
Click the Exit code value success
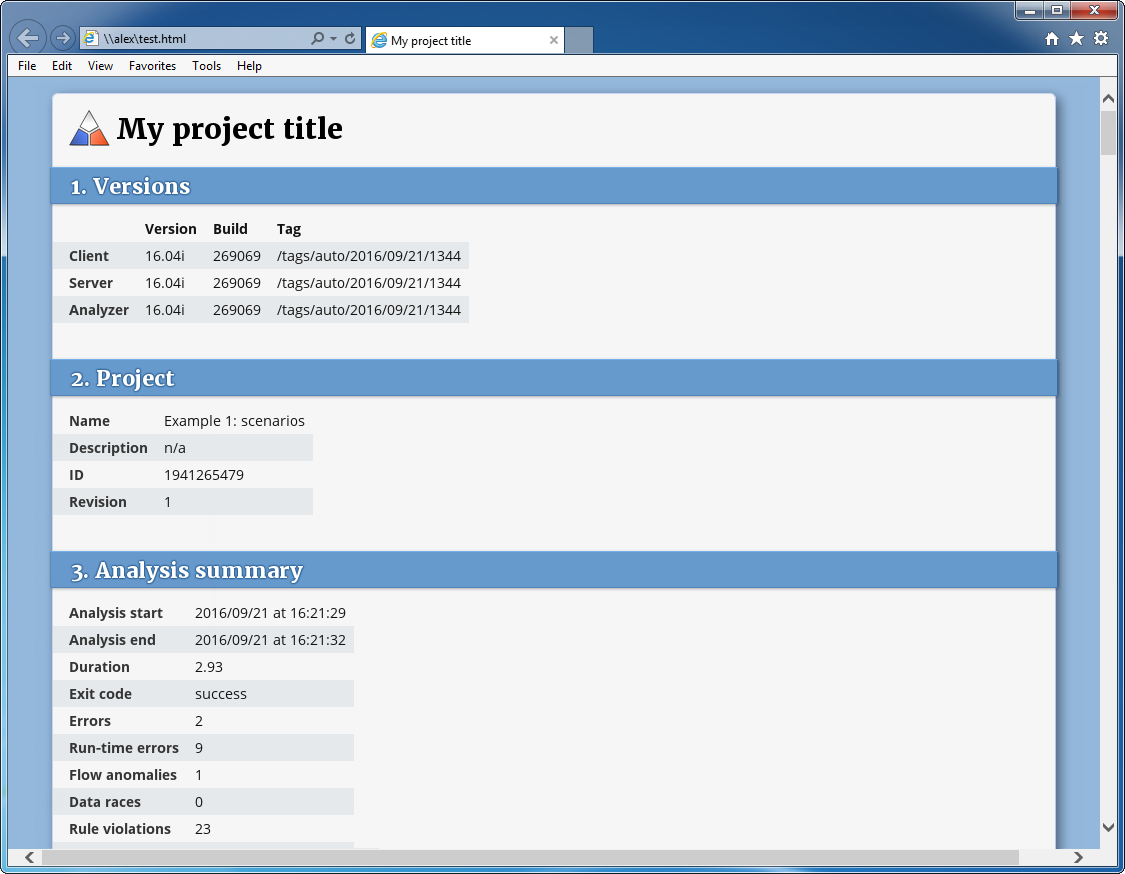point(221,695)
